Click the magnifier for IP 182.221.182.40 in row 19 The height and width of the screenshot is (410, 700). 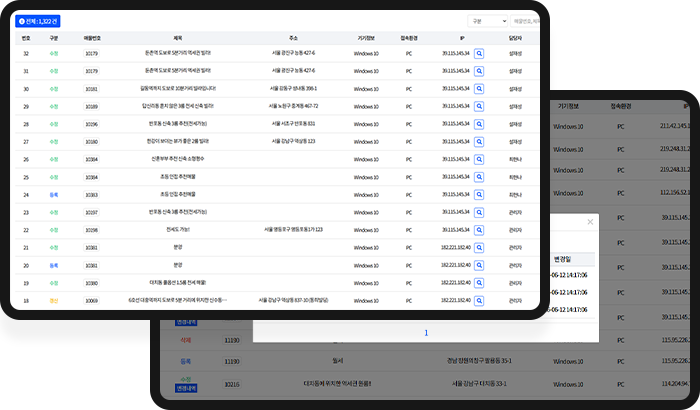pos(479,283)
